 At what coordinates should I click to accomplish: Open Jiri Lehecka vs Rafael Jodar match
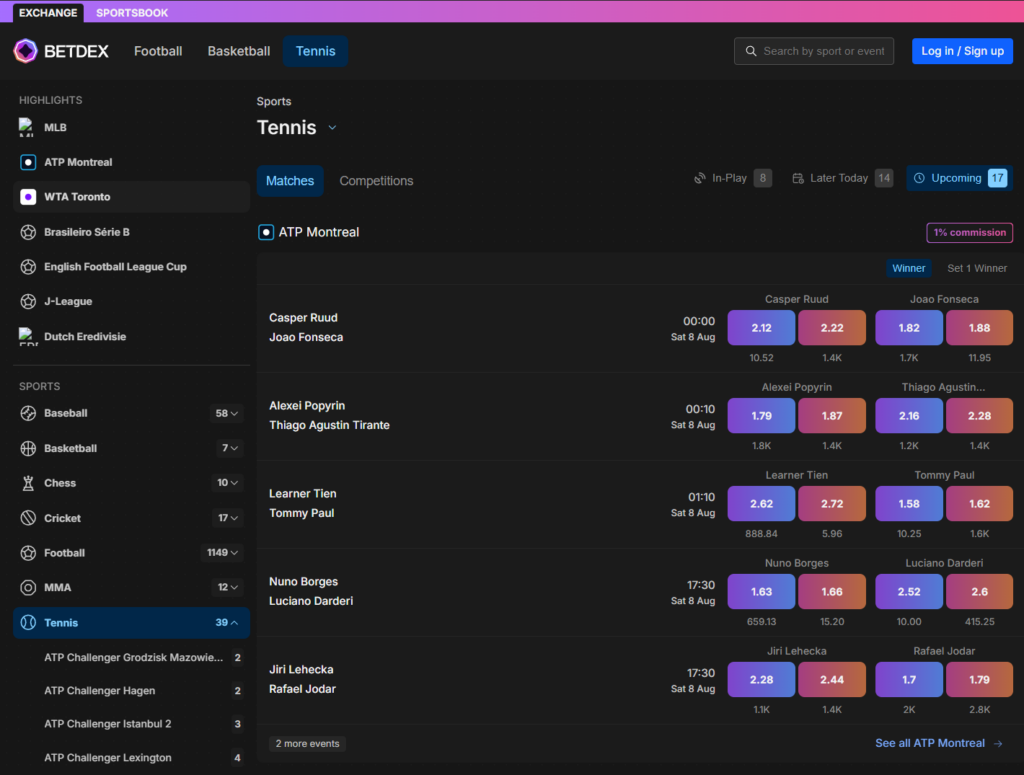tap(302, 679)
